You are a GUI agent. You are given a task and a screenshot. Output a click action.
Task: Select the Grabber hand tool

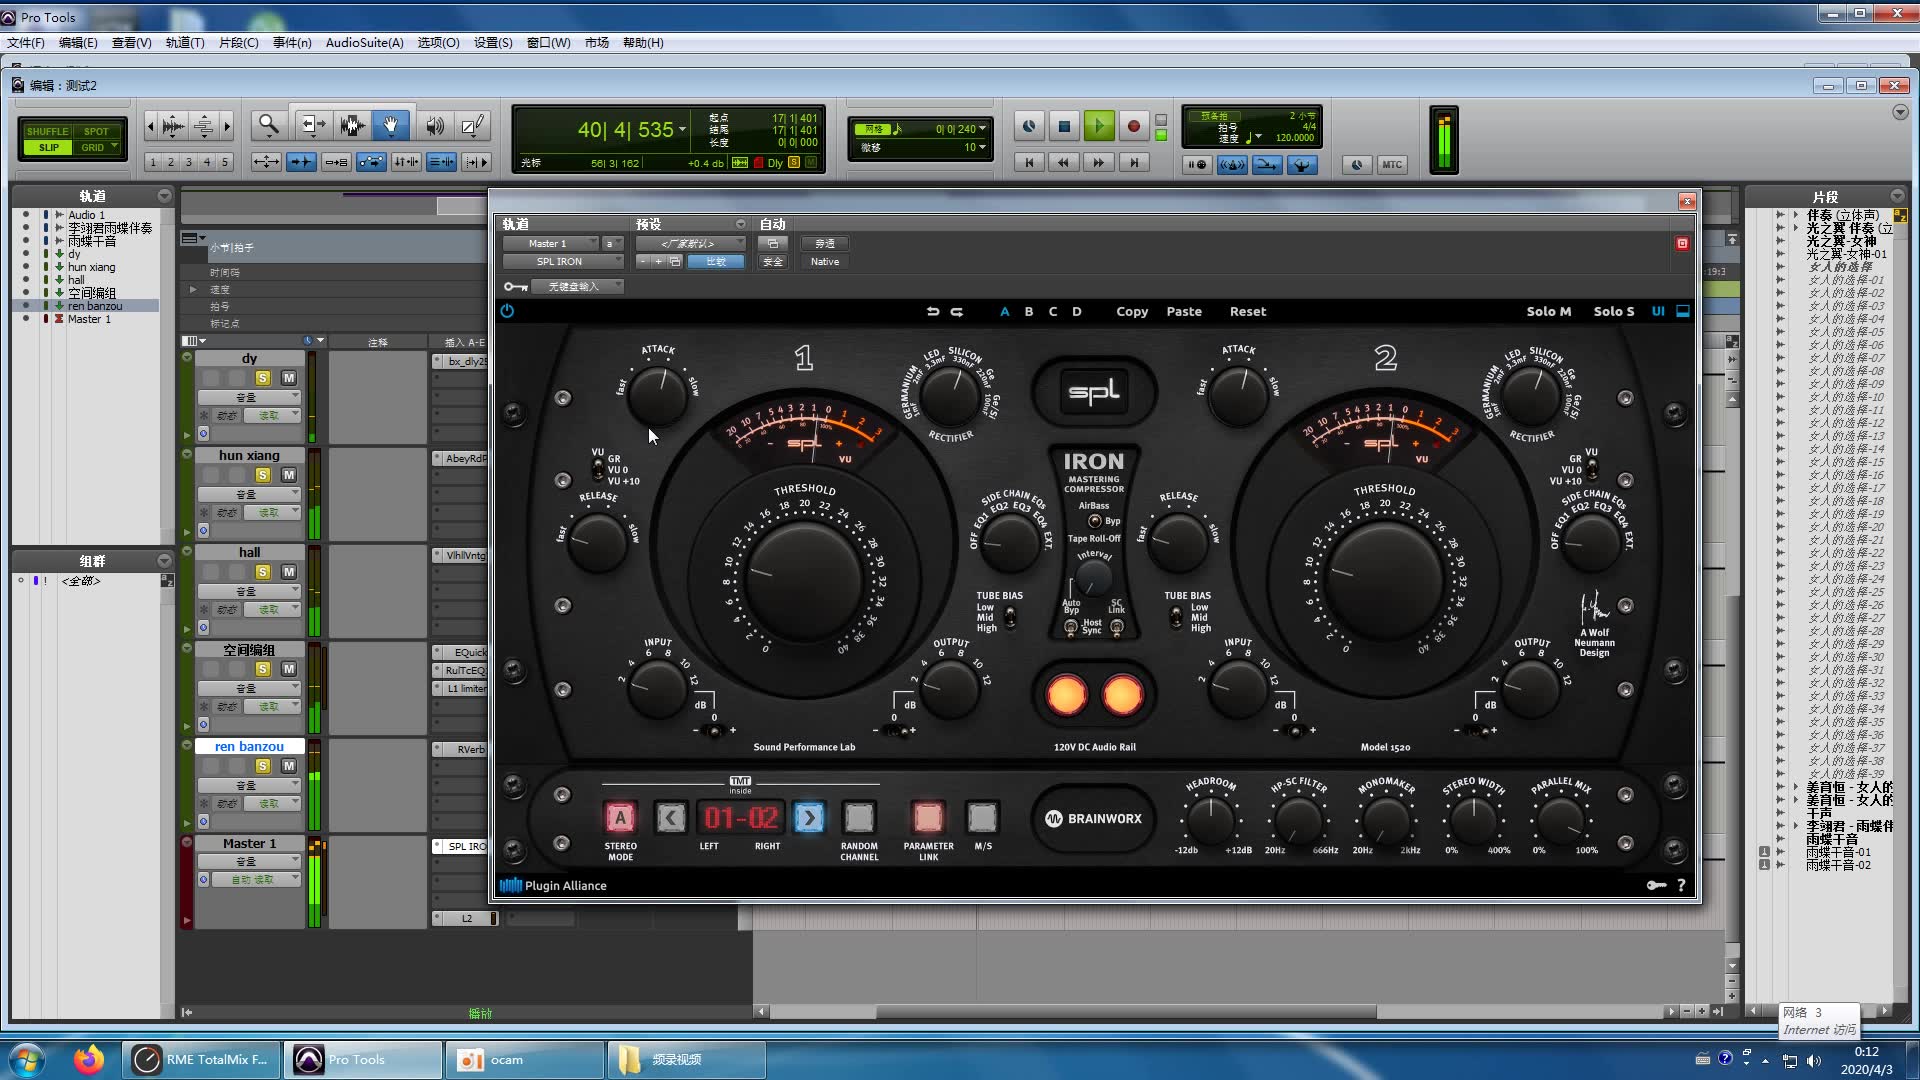click(391, 125)
